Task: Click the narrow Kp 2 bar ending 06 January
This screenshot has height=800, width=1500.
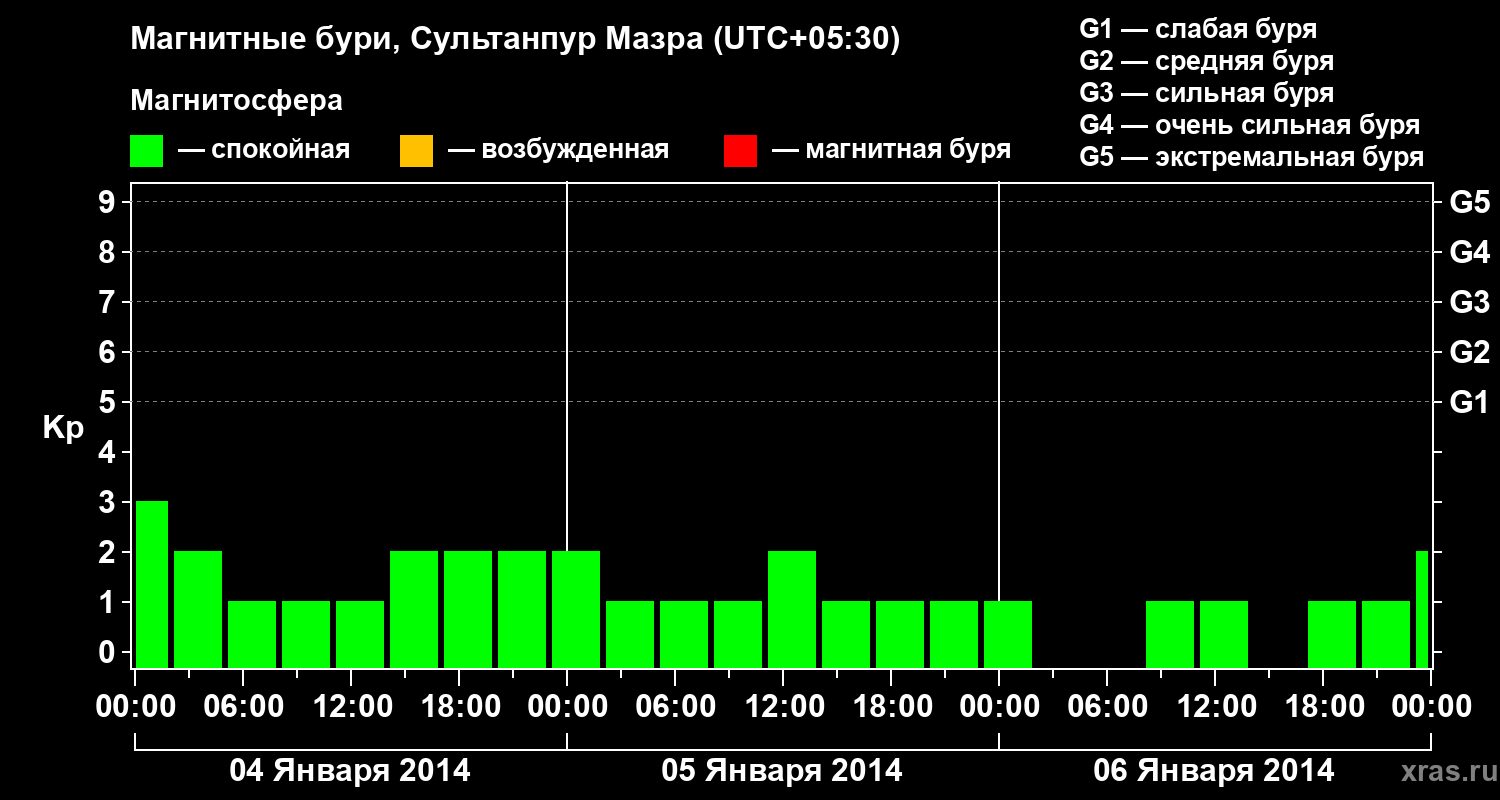Action: (1422, 609)
